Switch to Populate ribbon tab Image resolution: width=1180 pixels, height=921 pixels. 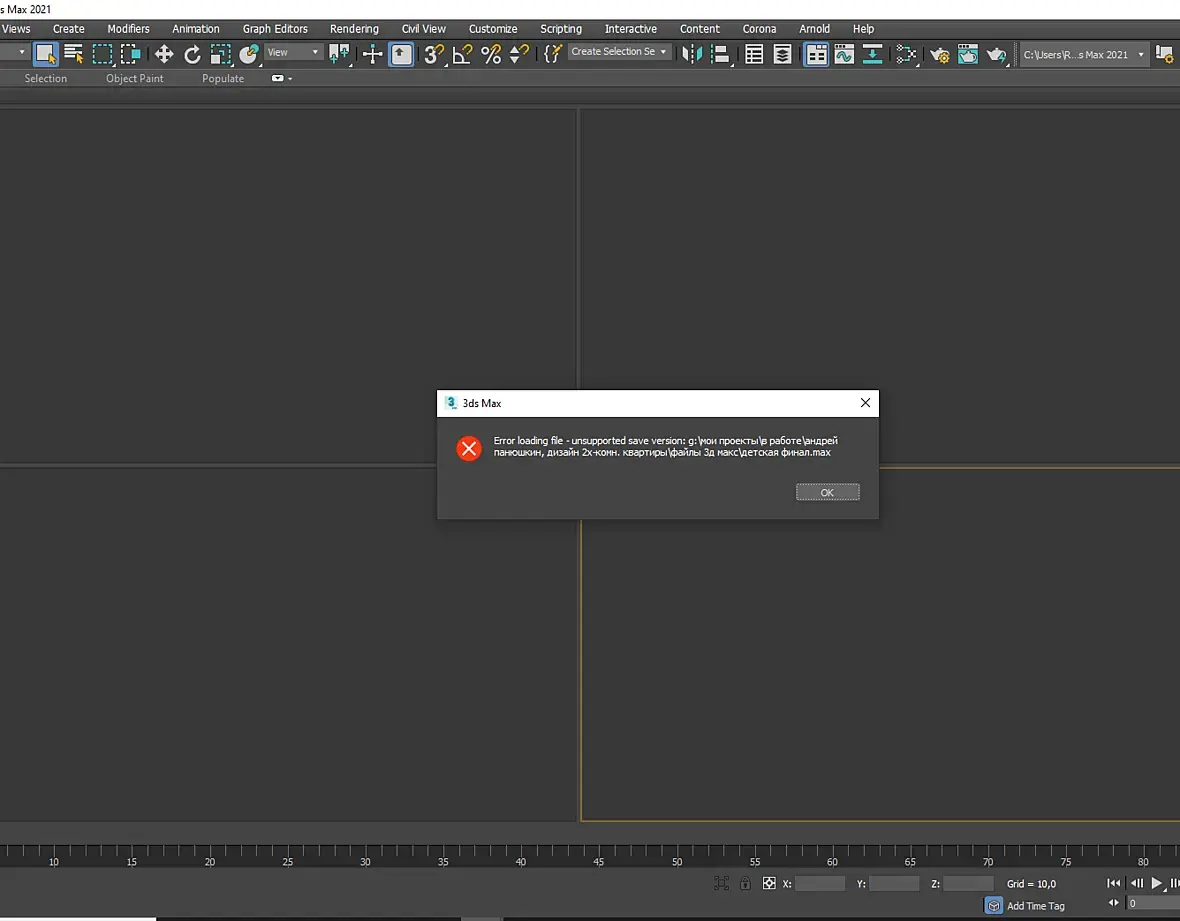pyautogui.click(x=223, y=78)
